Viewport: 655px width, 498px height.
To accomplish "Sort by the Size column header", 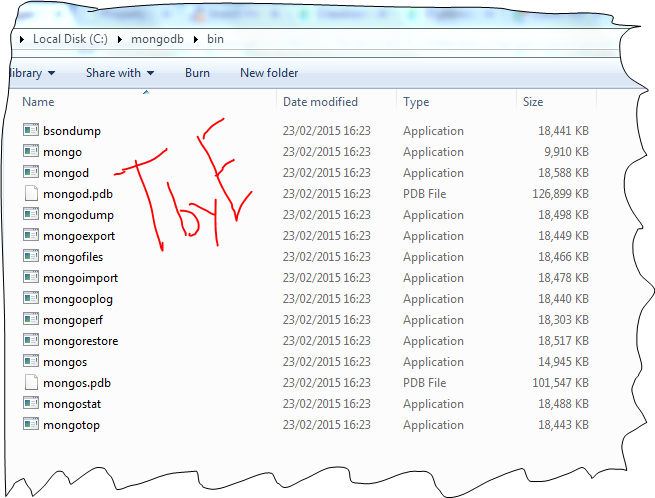I will tap(533, 102).
